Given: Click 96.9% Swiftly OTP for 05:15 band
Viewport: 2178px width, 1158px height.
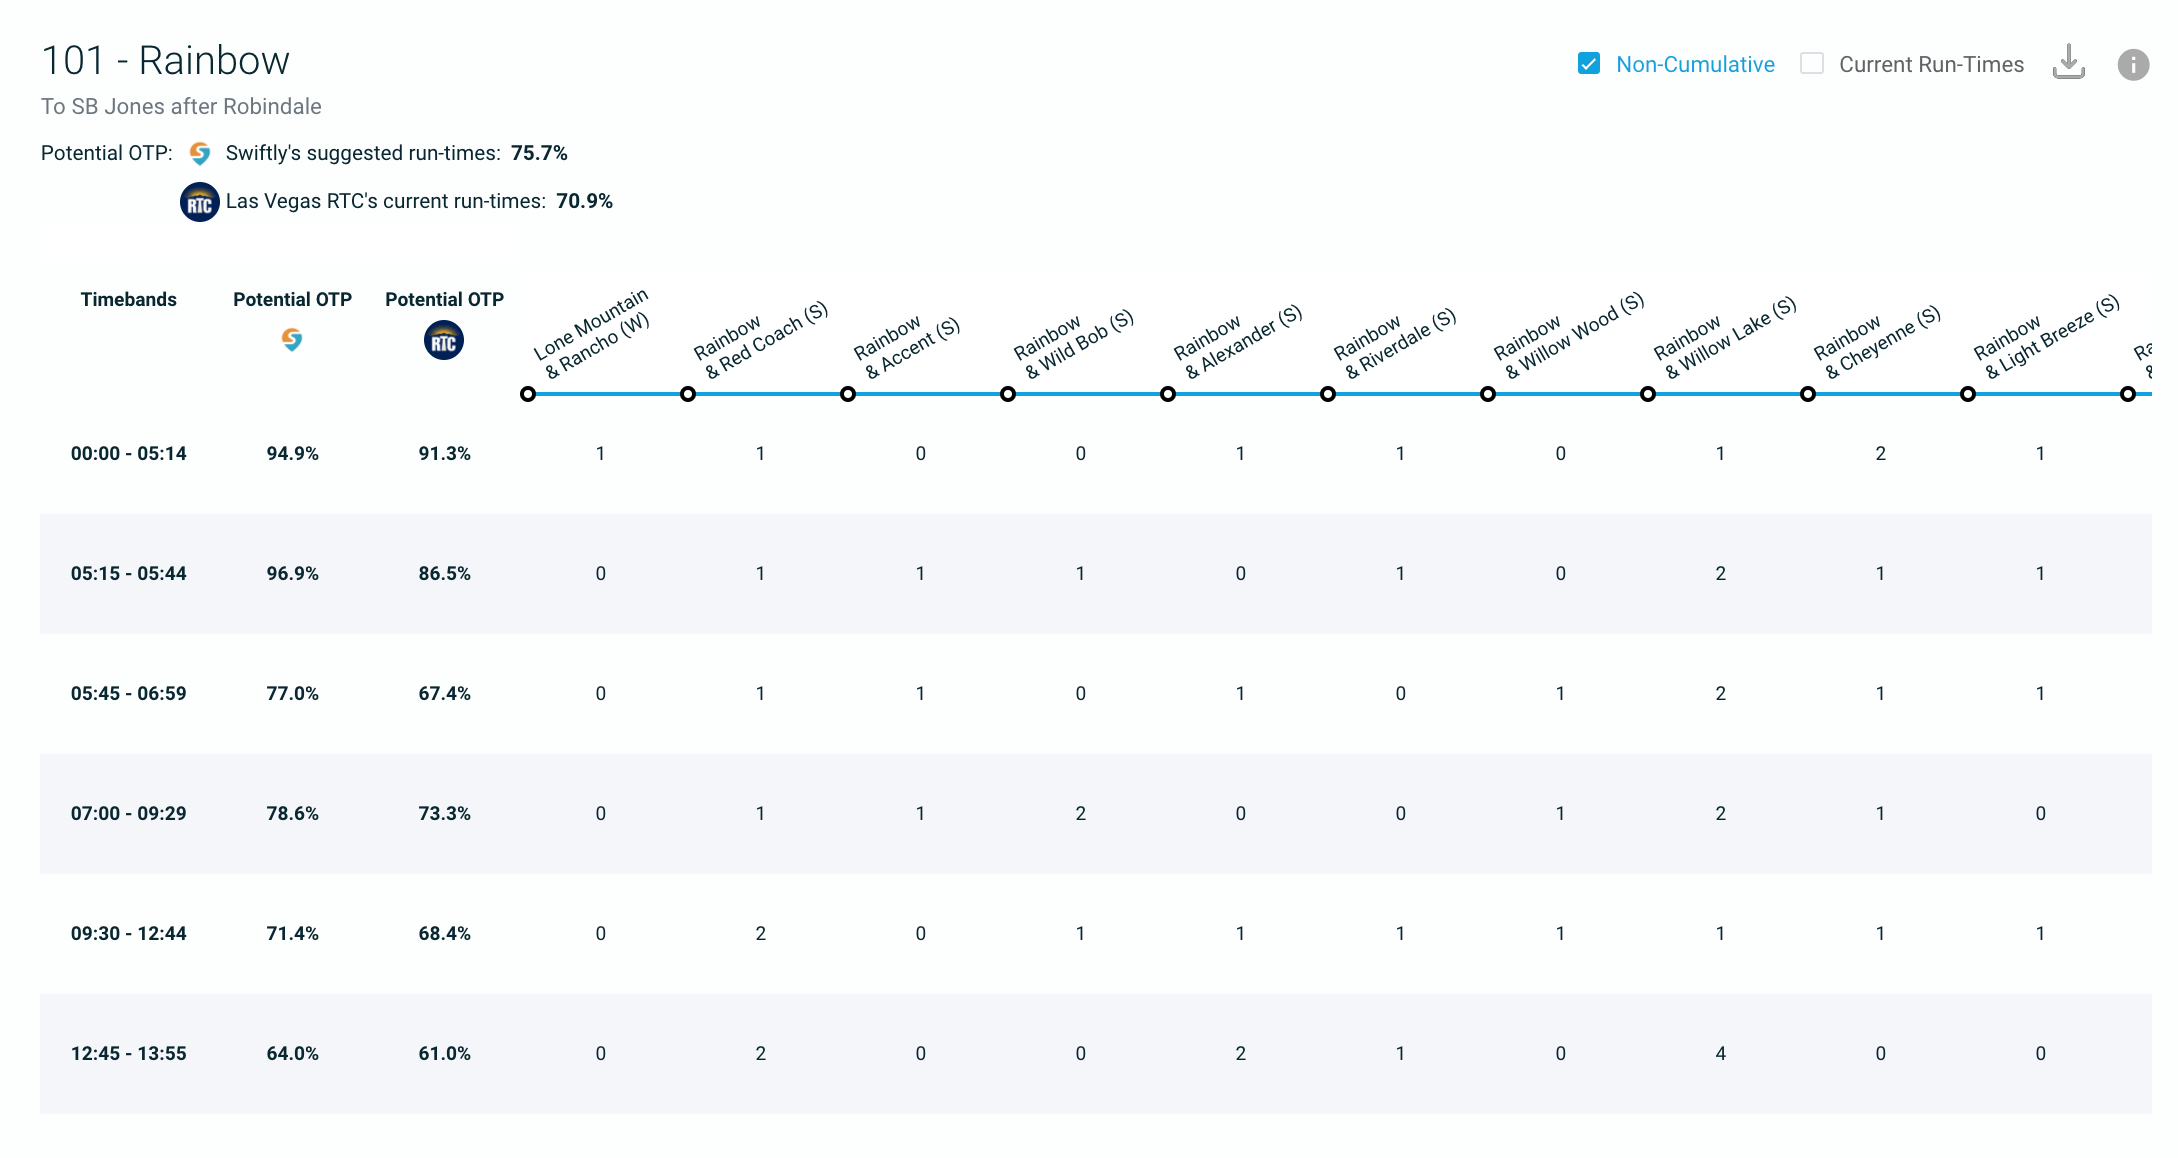Looking at the screenshot, I should pos(292,574).
